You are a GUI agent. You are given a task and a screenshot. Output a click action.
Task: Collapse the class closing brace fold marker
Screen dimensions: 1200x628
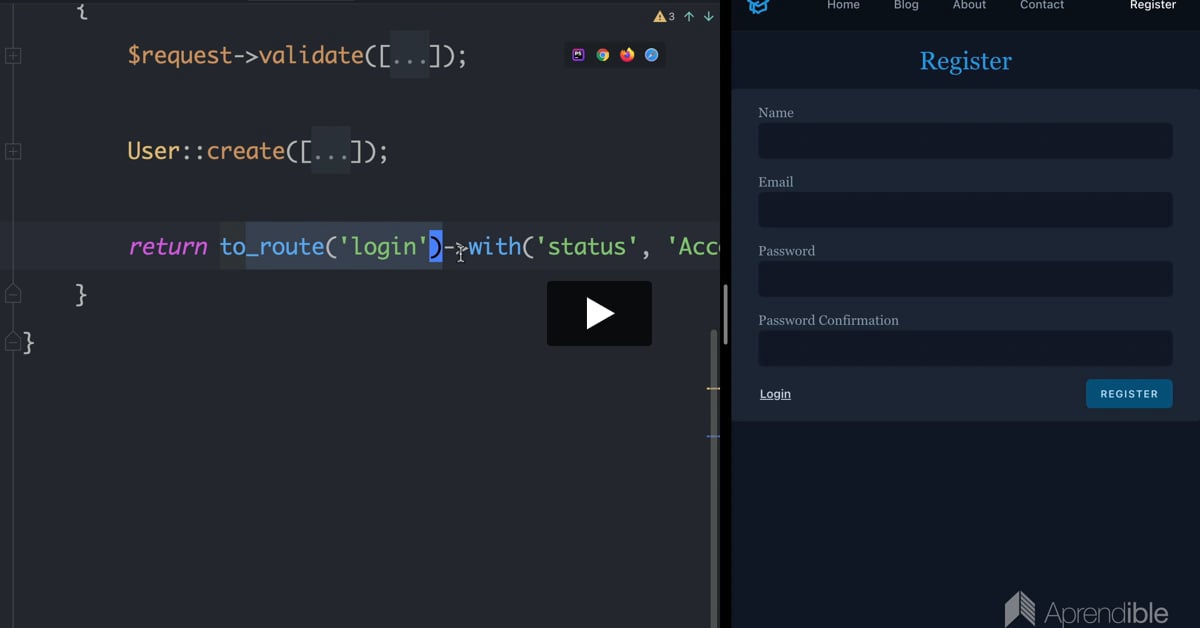(13, 342)
